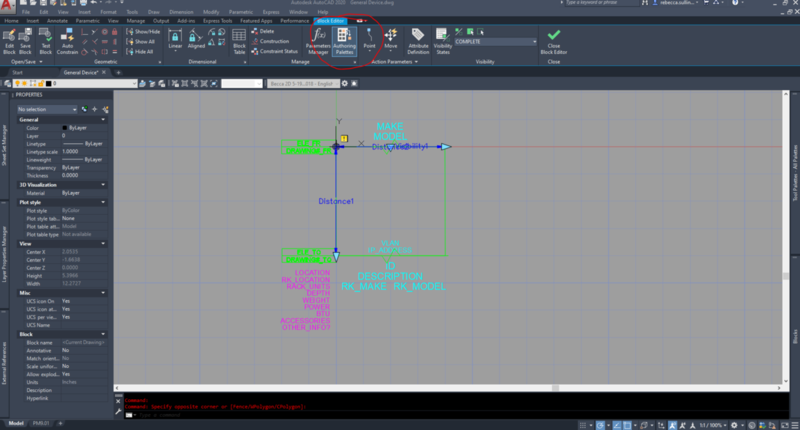Collapse 3D Visualization section
Screen dimensions: 800x430
[x=103, y=185]
